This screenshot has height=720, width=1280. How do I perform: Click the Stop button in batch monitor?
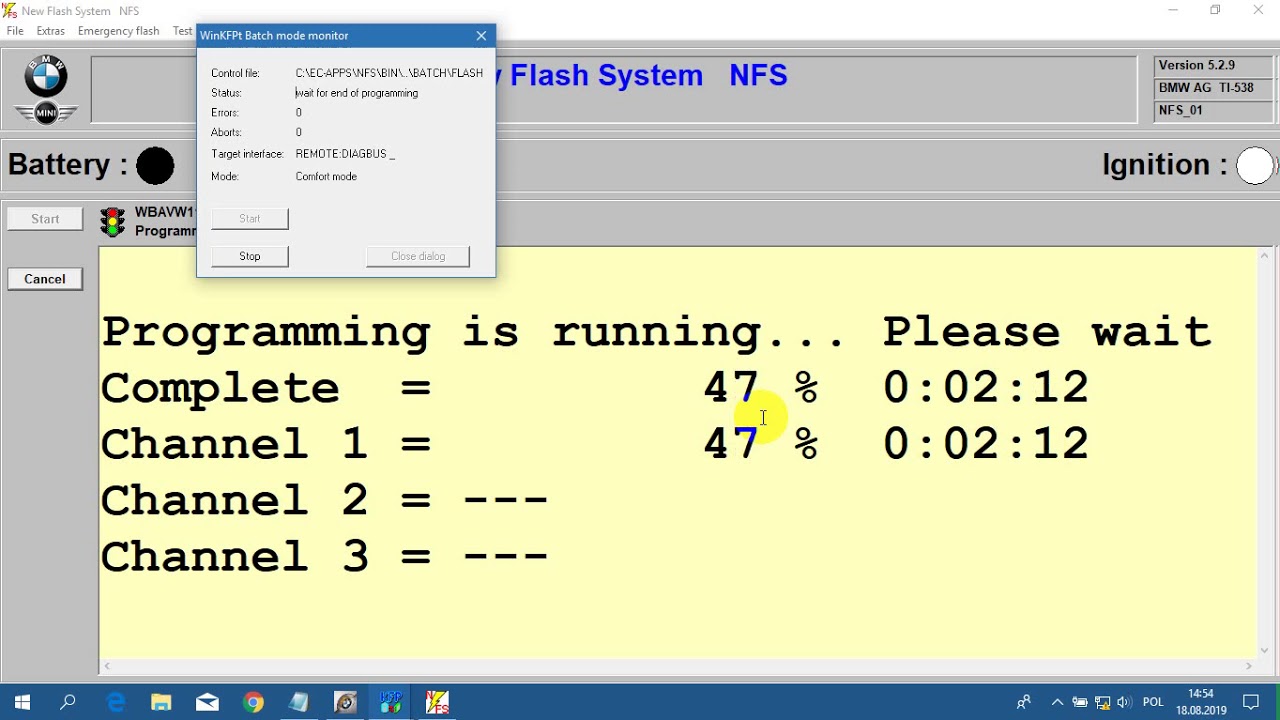[x=250, y=256]
